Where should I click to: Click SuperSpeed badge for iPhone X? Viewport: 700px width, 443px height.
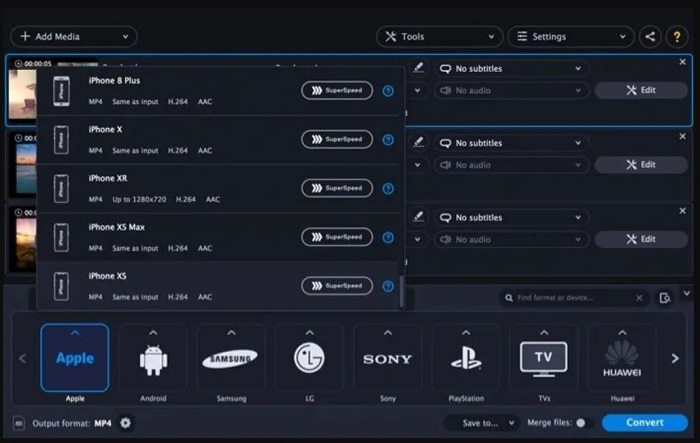(337, 139)
